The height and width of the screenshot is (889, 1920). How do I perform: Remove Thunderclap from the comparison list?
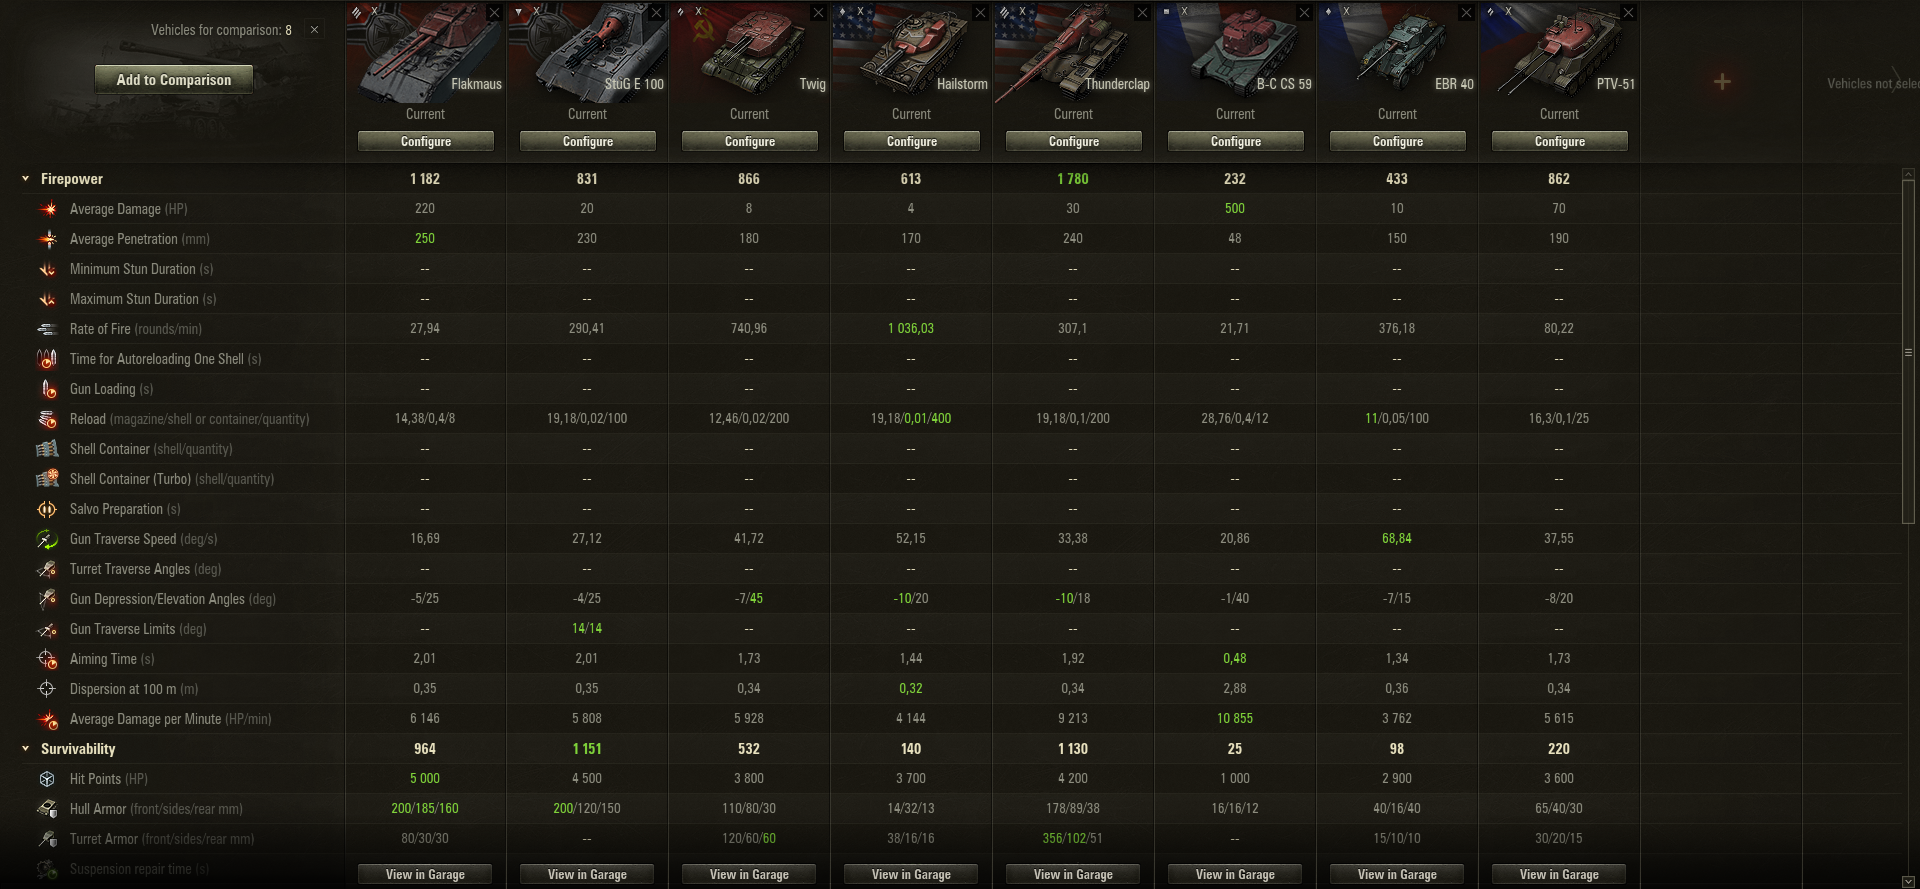click(x=1142, y=13)
